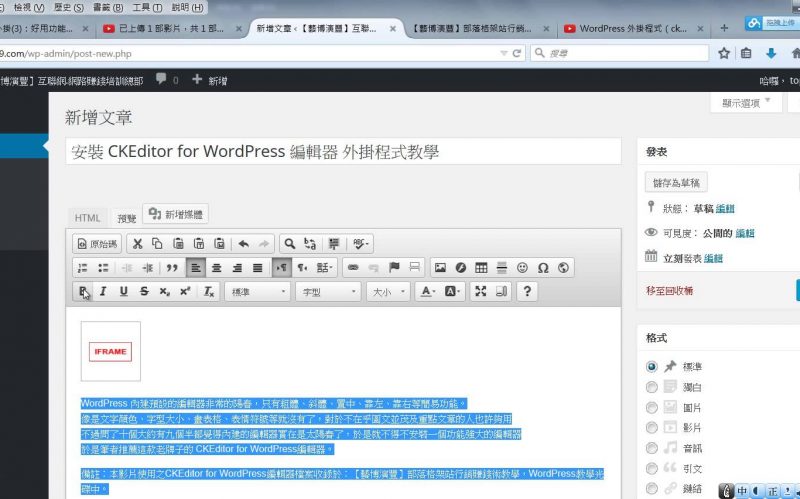Open the 標準 paragraph format dropdown
Viewport: 800px width, 499px height.
[x=258, y=291]
